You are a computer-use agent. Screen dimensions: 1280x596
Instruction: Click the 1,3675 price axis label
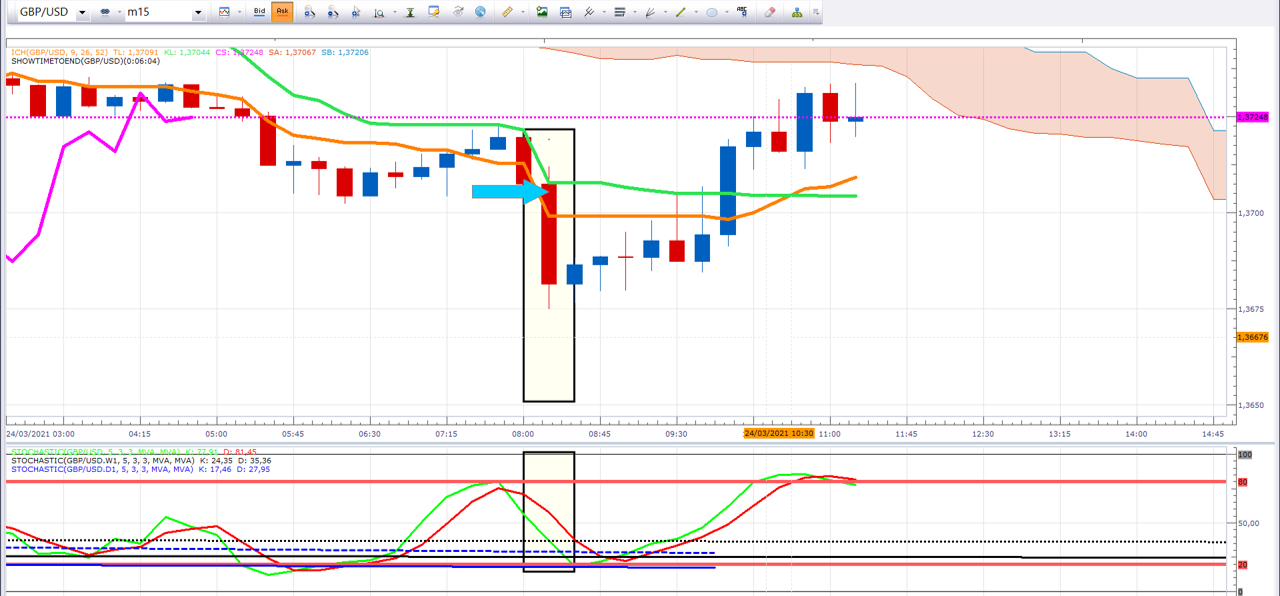1249,309
